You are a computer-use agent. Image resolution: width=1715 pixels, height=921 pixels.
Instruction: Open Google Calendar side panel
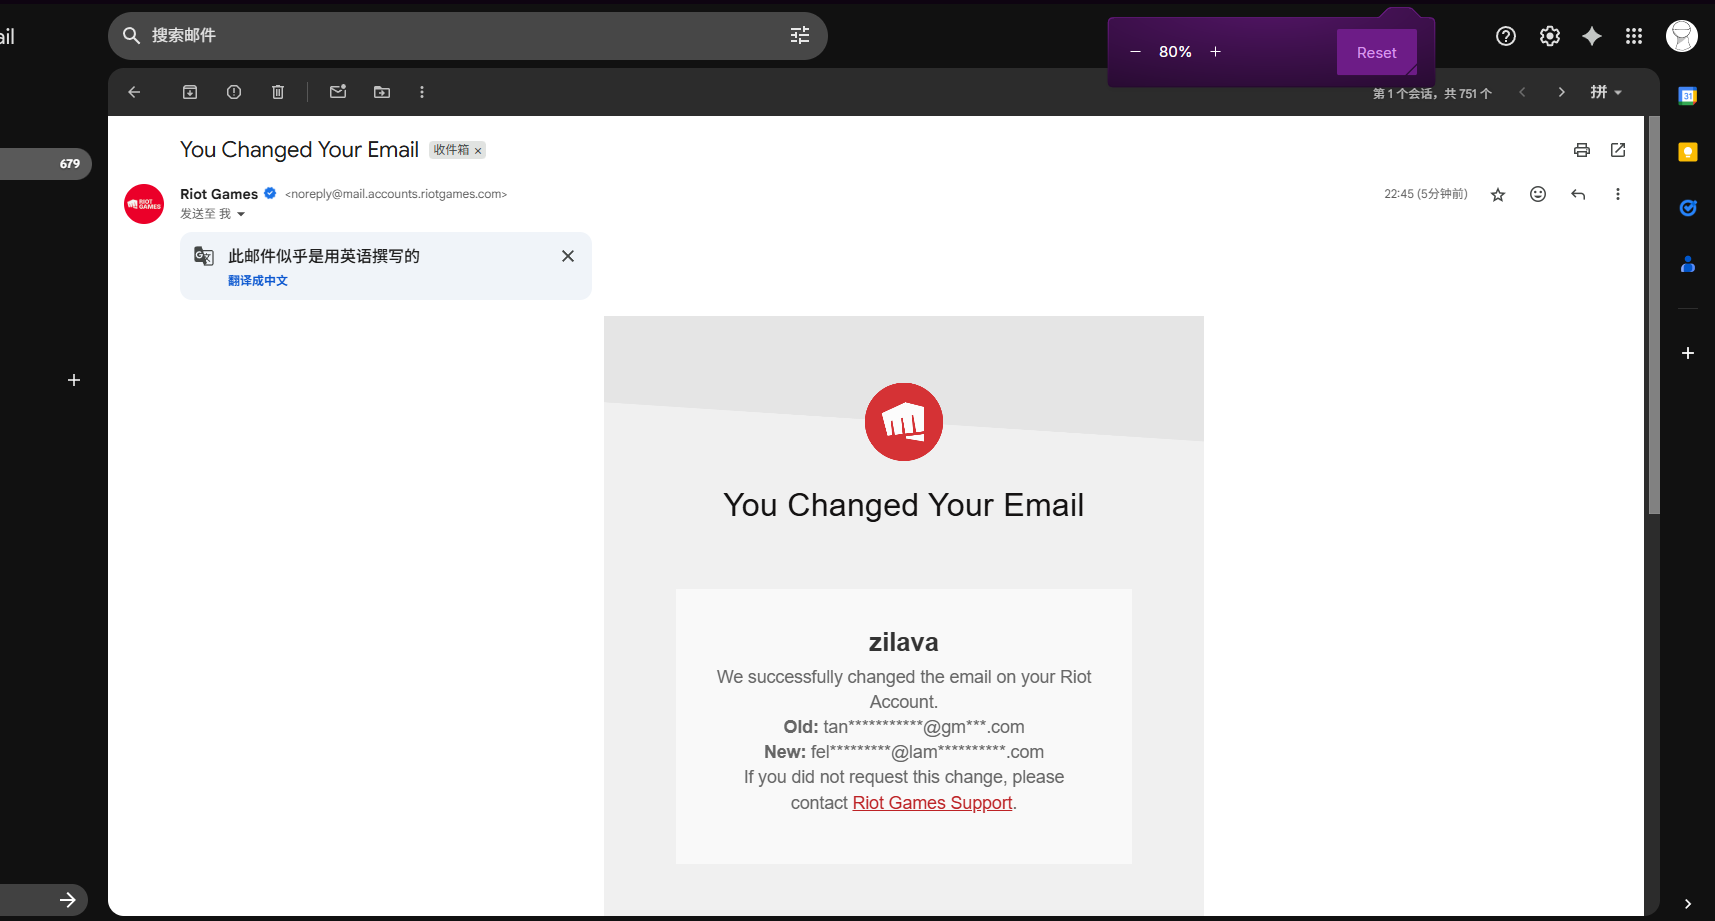(1688, 96)
